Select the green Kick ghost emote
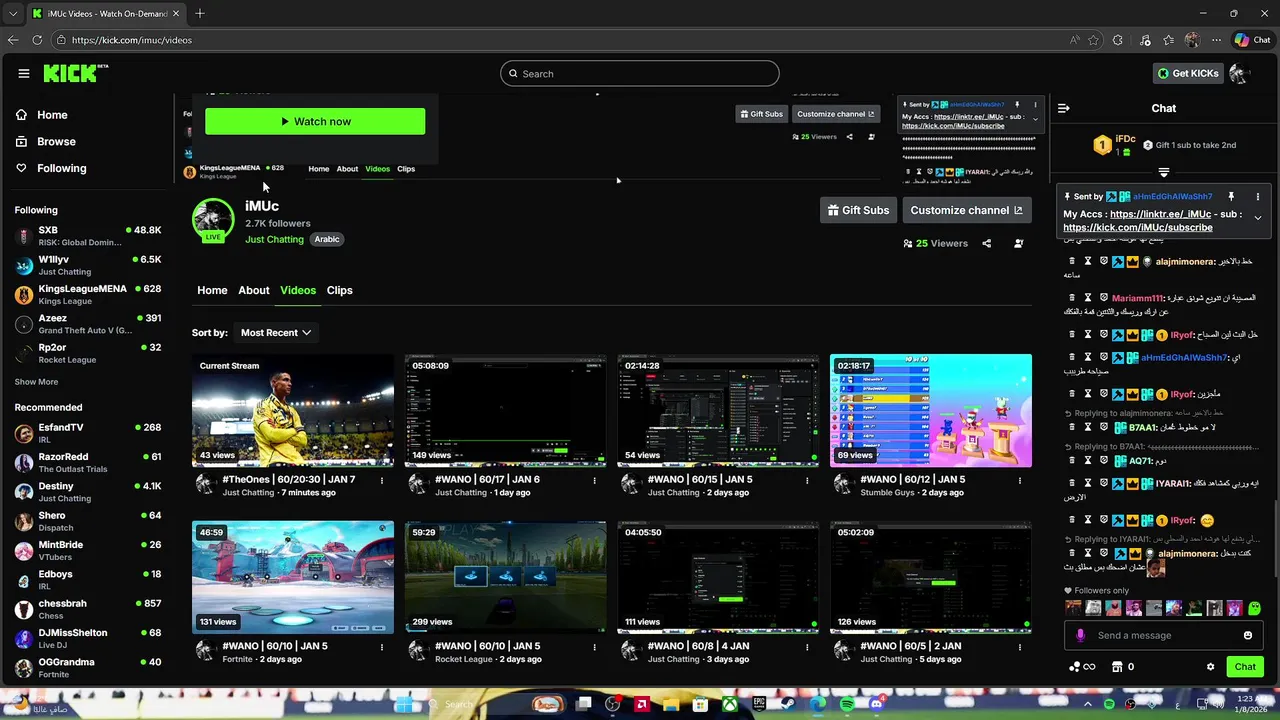This screenshot has width=1280, height=720. 1254,608
